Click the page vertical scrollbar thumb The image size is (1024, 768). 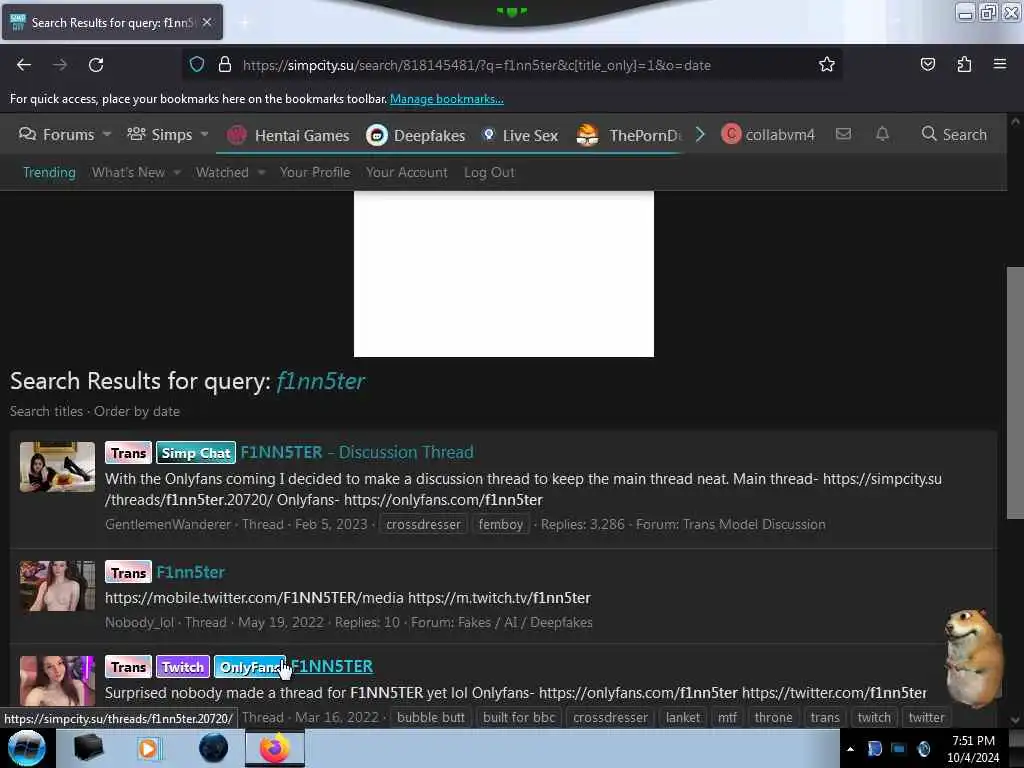(x=1015, y=392)
